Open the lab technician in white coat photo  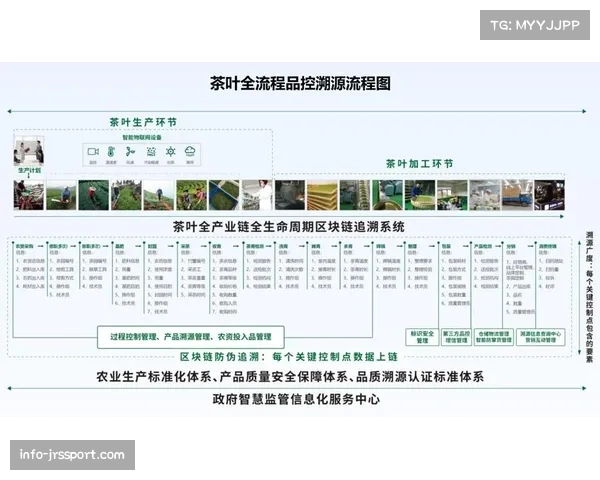click(257, 195)
